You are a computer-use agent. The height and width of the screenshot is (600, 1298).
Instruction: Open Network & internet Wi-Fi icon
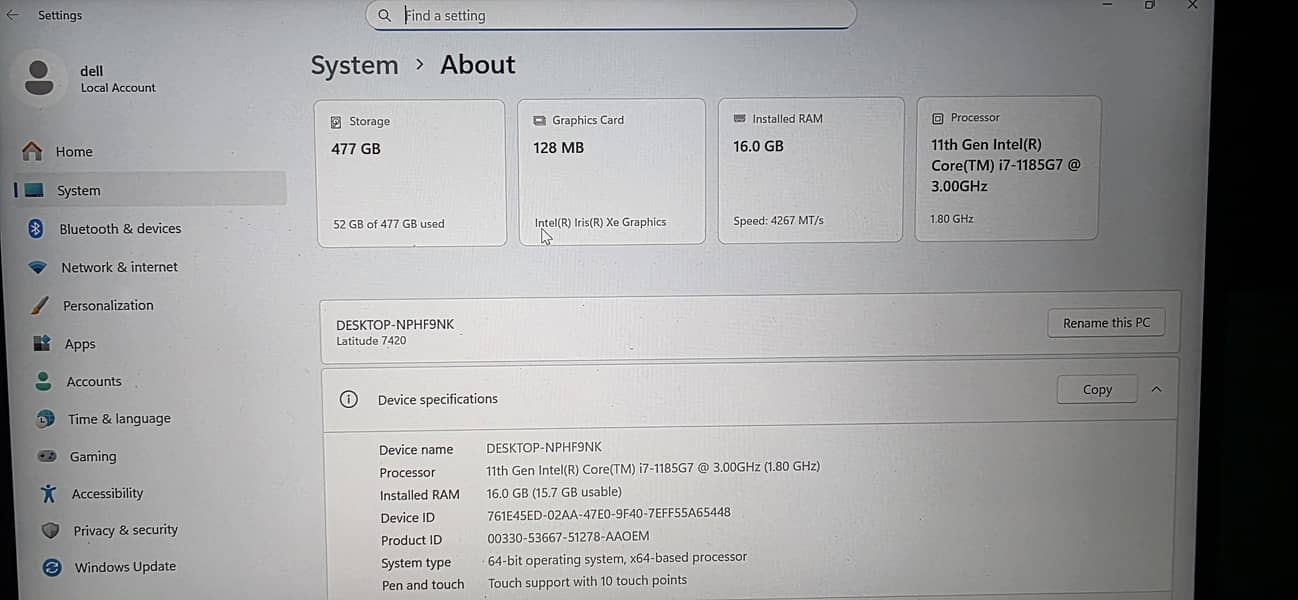click(37, 268)
